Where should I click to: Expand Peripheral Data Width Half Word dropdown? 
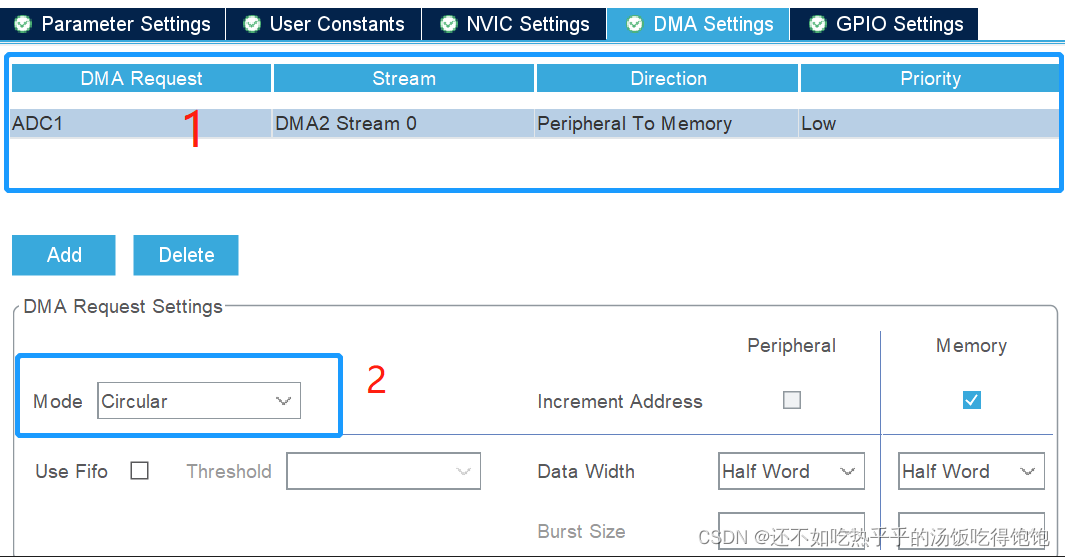pyautogui.click(x=791, y=471)
